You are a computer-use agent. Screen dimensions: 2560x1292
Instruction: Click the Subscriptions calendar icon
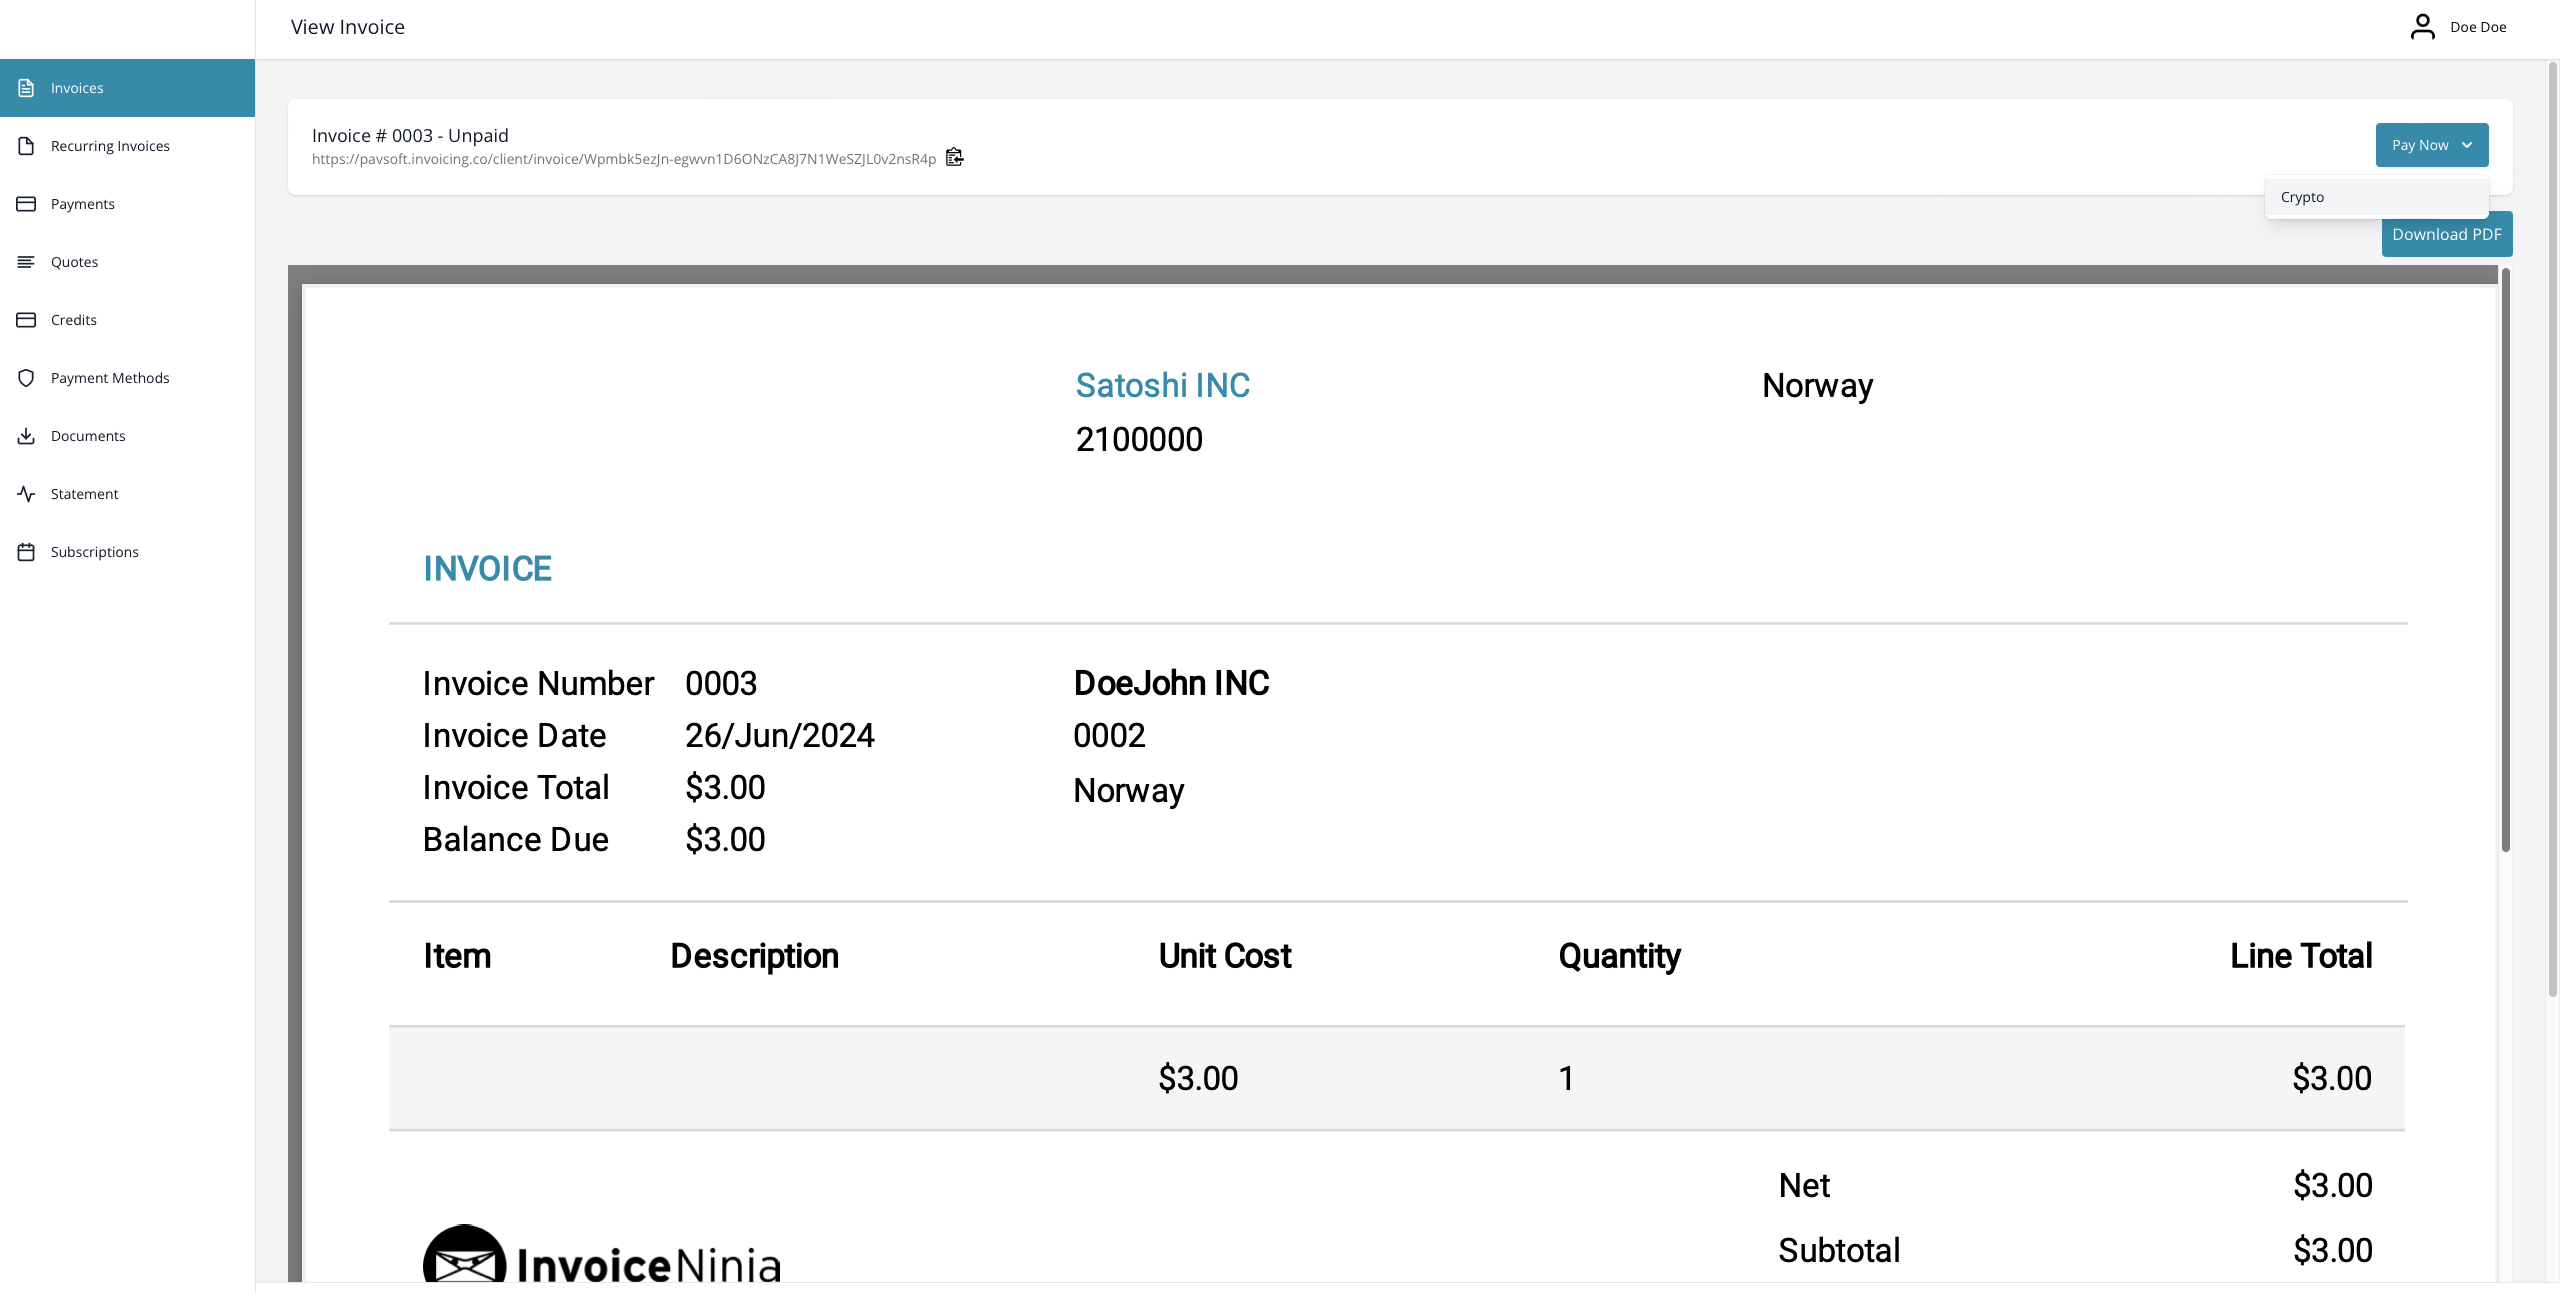[x=27, y=551]
